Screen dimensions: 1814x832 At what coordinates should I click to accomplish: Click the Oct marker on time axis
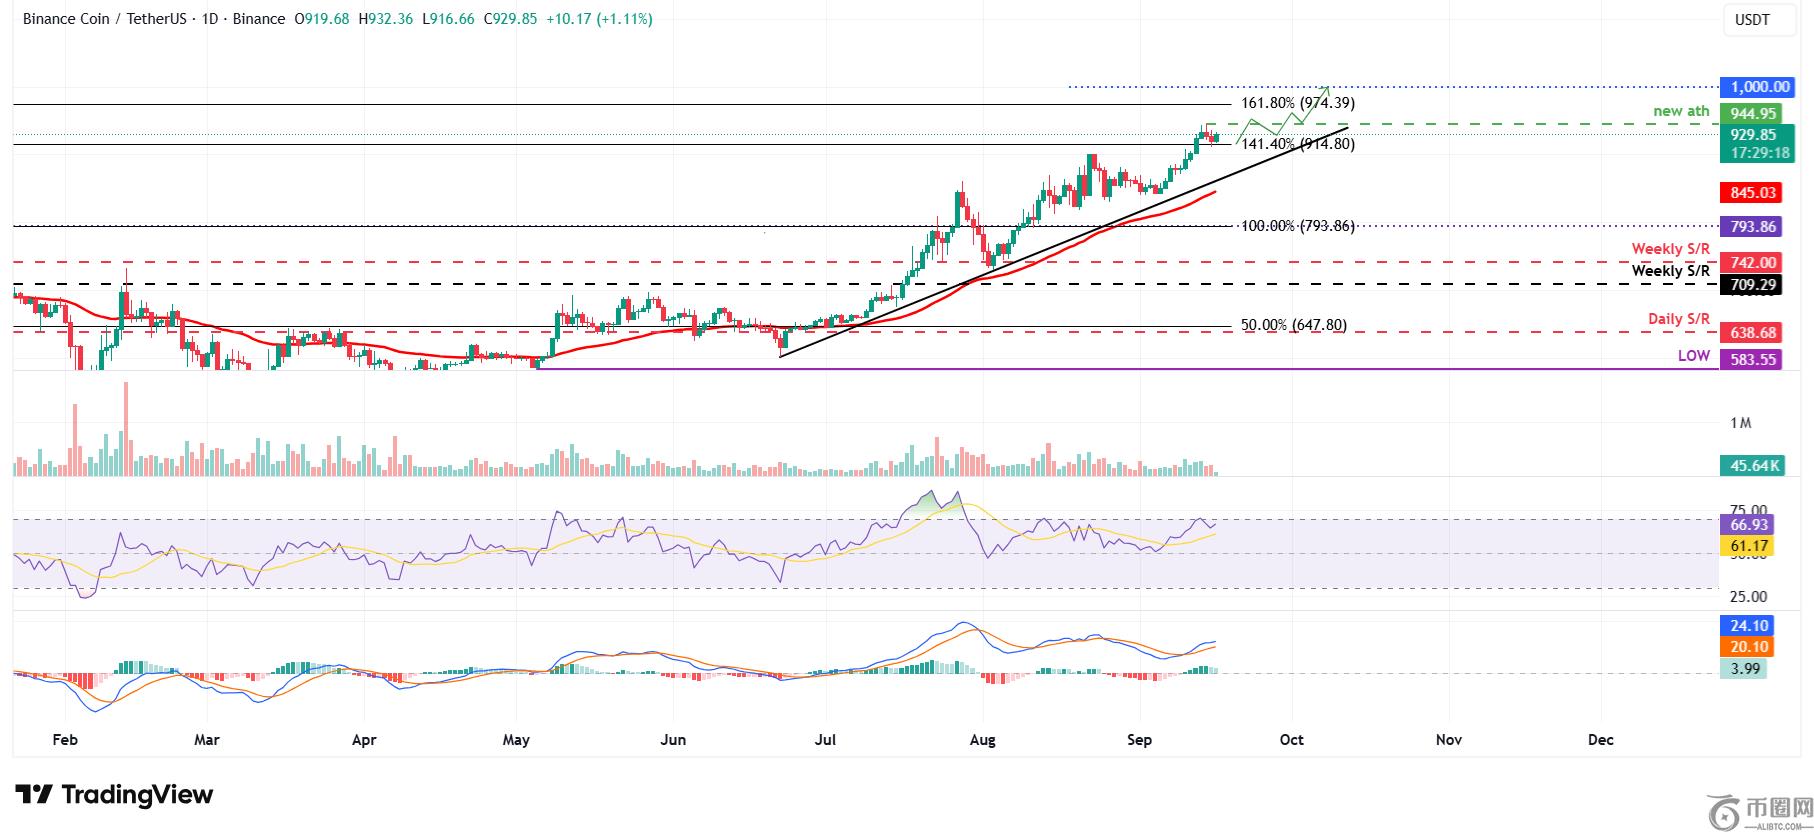pyautogui.click(x=1291, y=740)
